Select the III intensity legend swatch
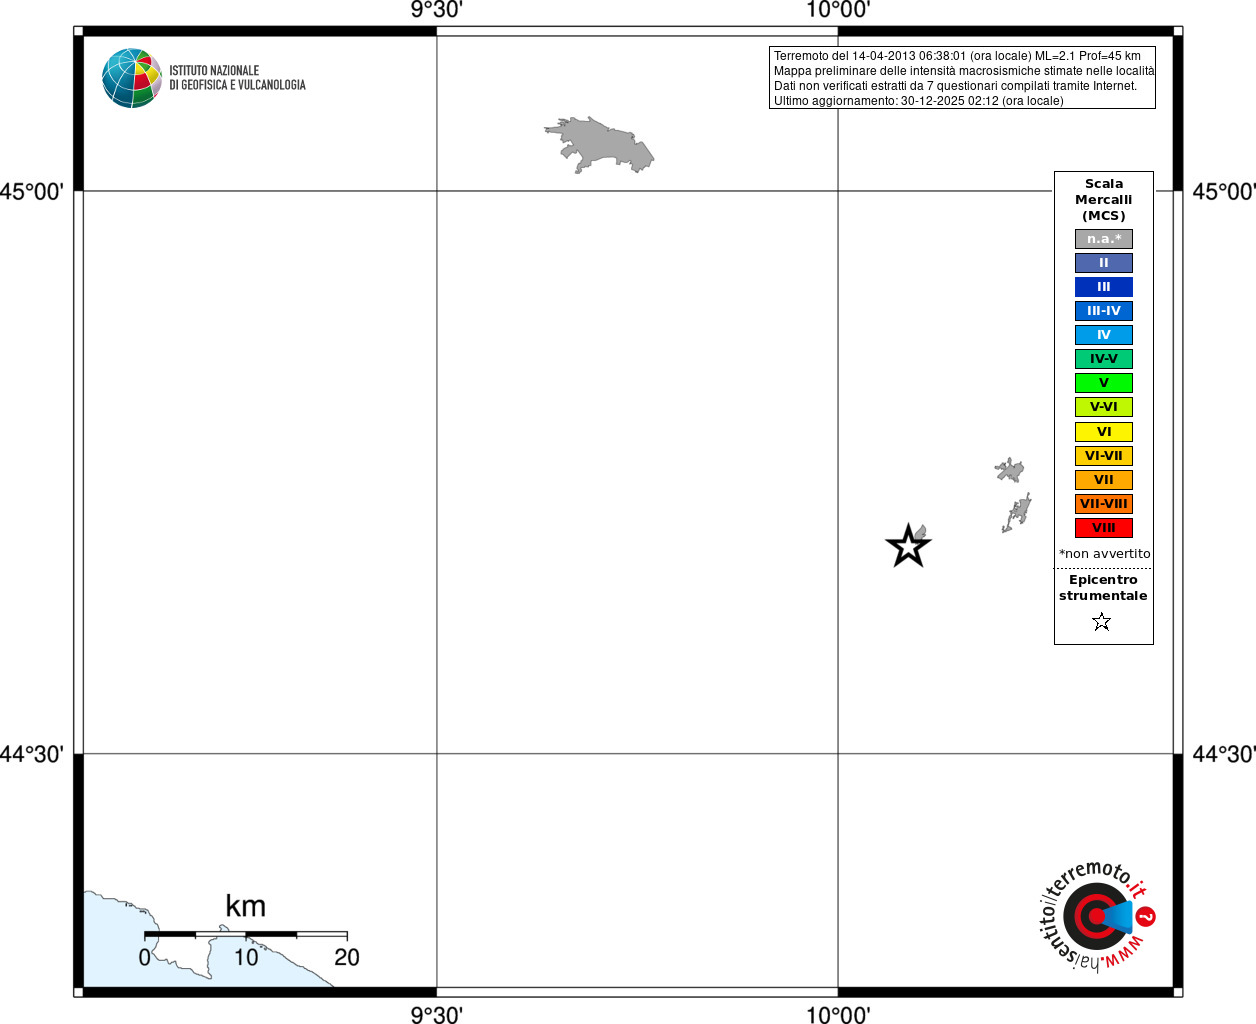1256x1024 pixels. 1104,287
